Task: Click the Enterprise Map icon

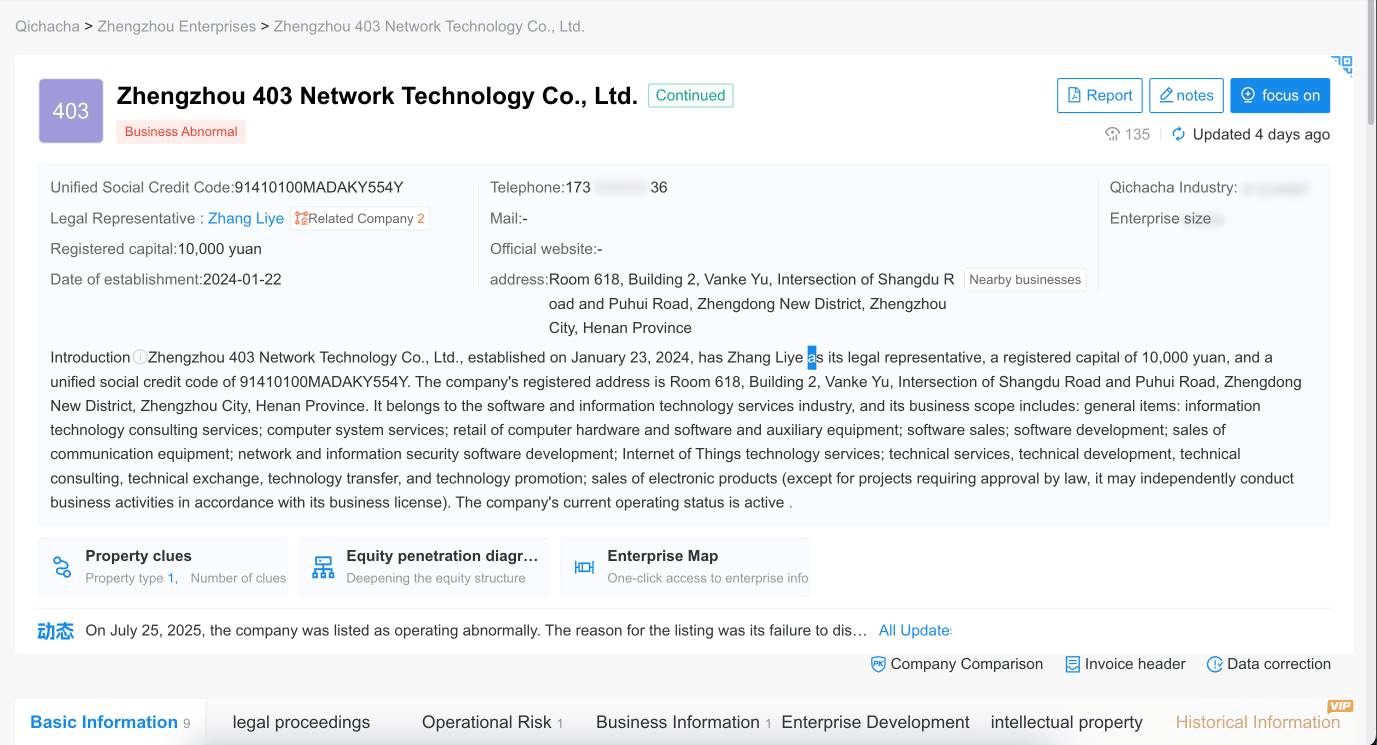Action: (x=583, y=566)
